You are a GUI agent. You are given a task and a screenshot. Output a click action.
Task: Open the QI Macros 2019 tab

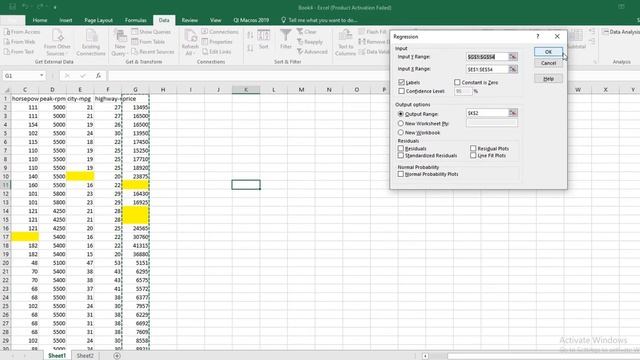click(251, 20)
